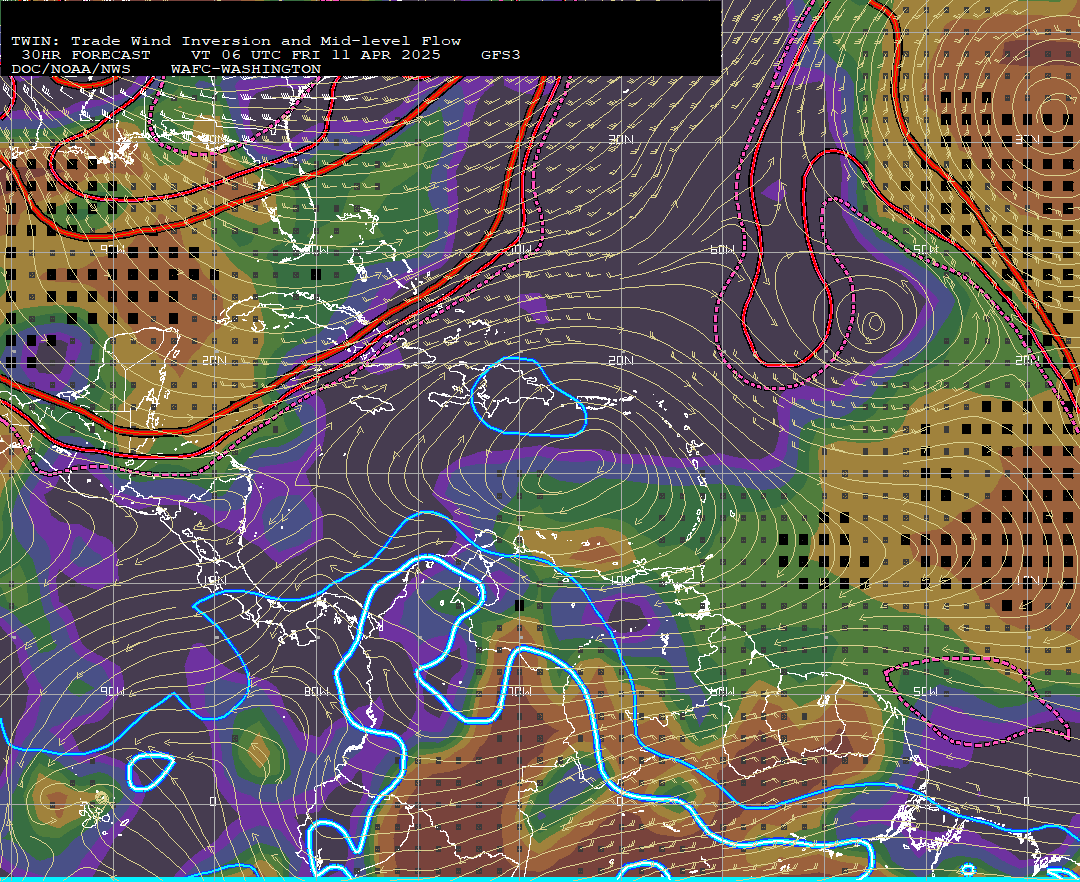Click the 60W longitude label in the lower row

point(722,691)
